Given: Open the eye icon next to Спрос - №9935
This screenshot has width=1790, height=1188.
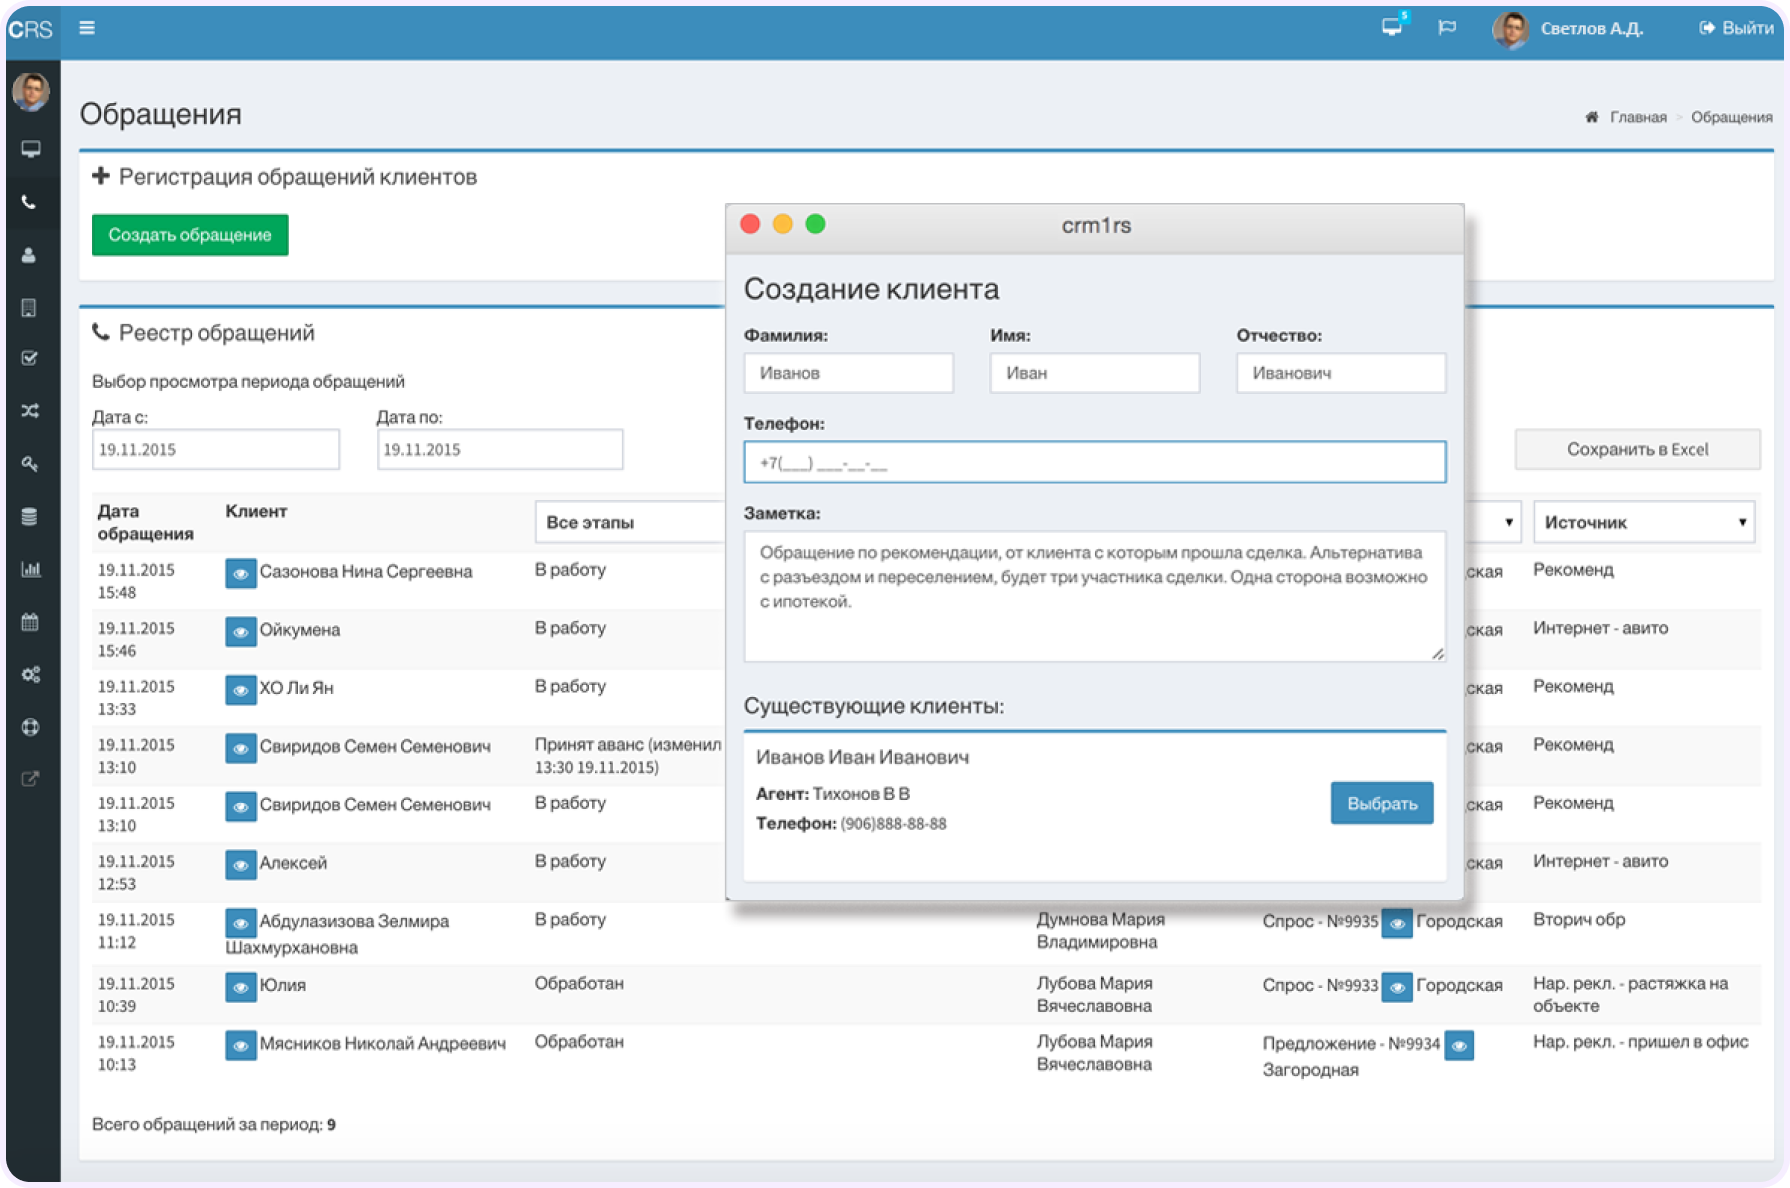Looking at the screenshot, I should tap(1397, 923).
